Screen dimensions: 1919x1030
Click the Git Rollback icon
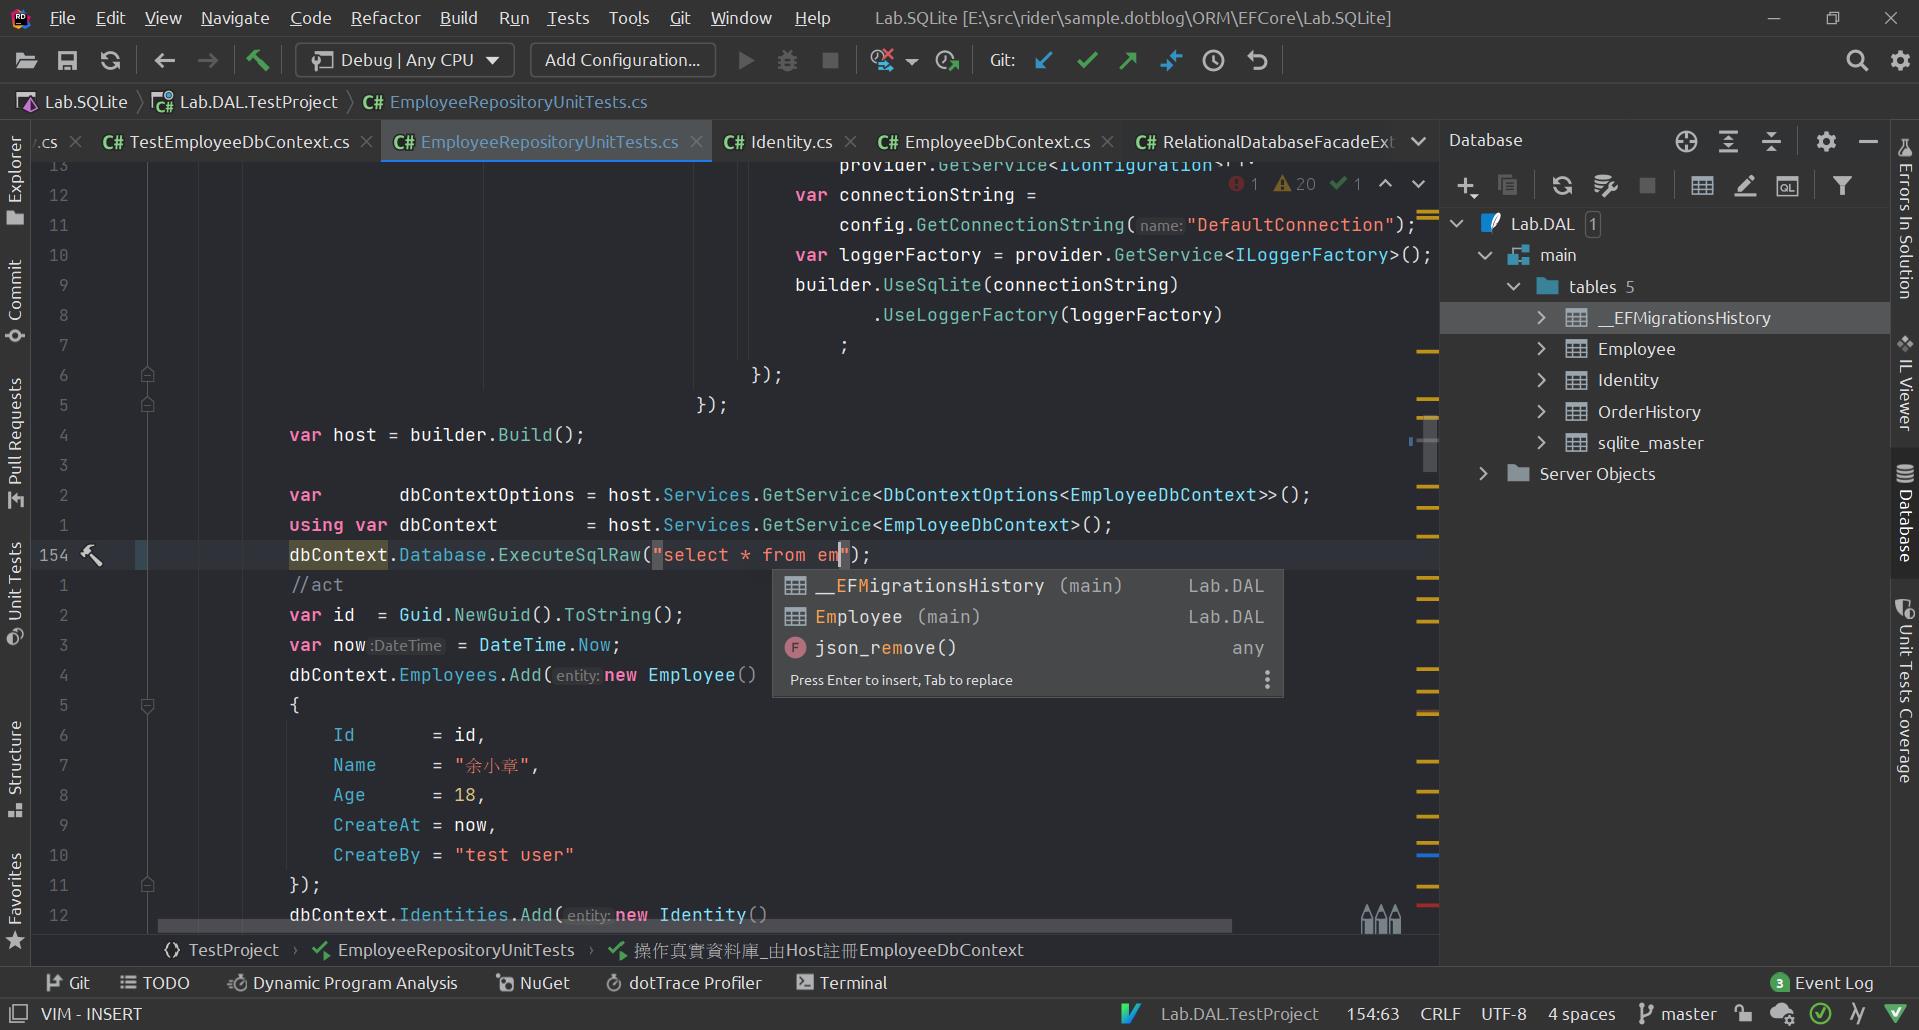(x=1257, y=61)
